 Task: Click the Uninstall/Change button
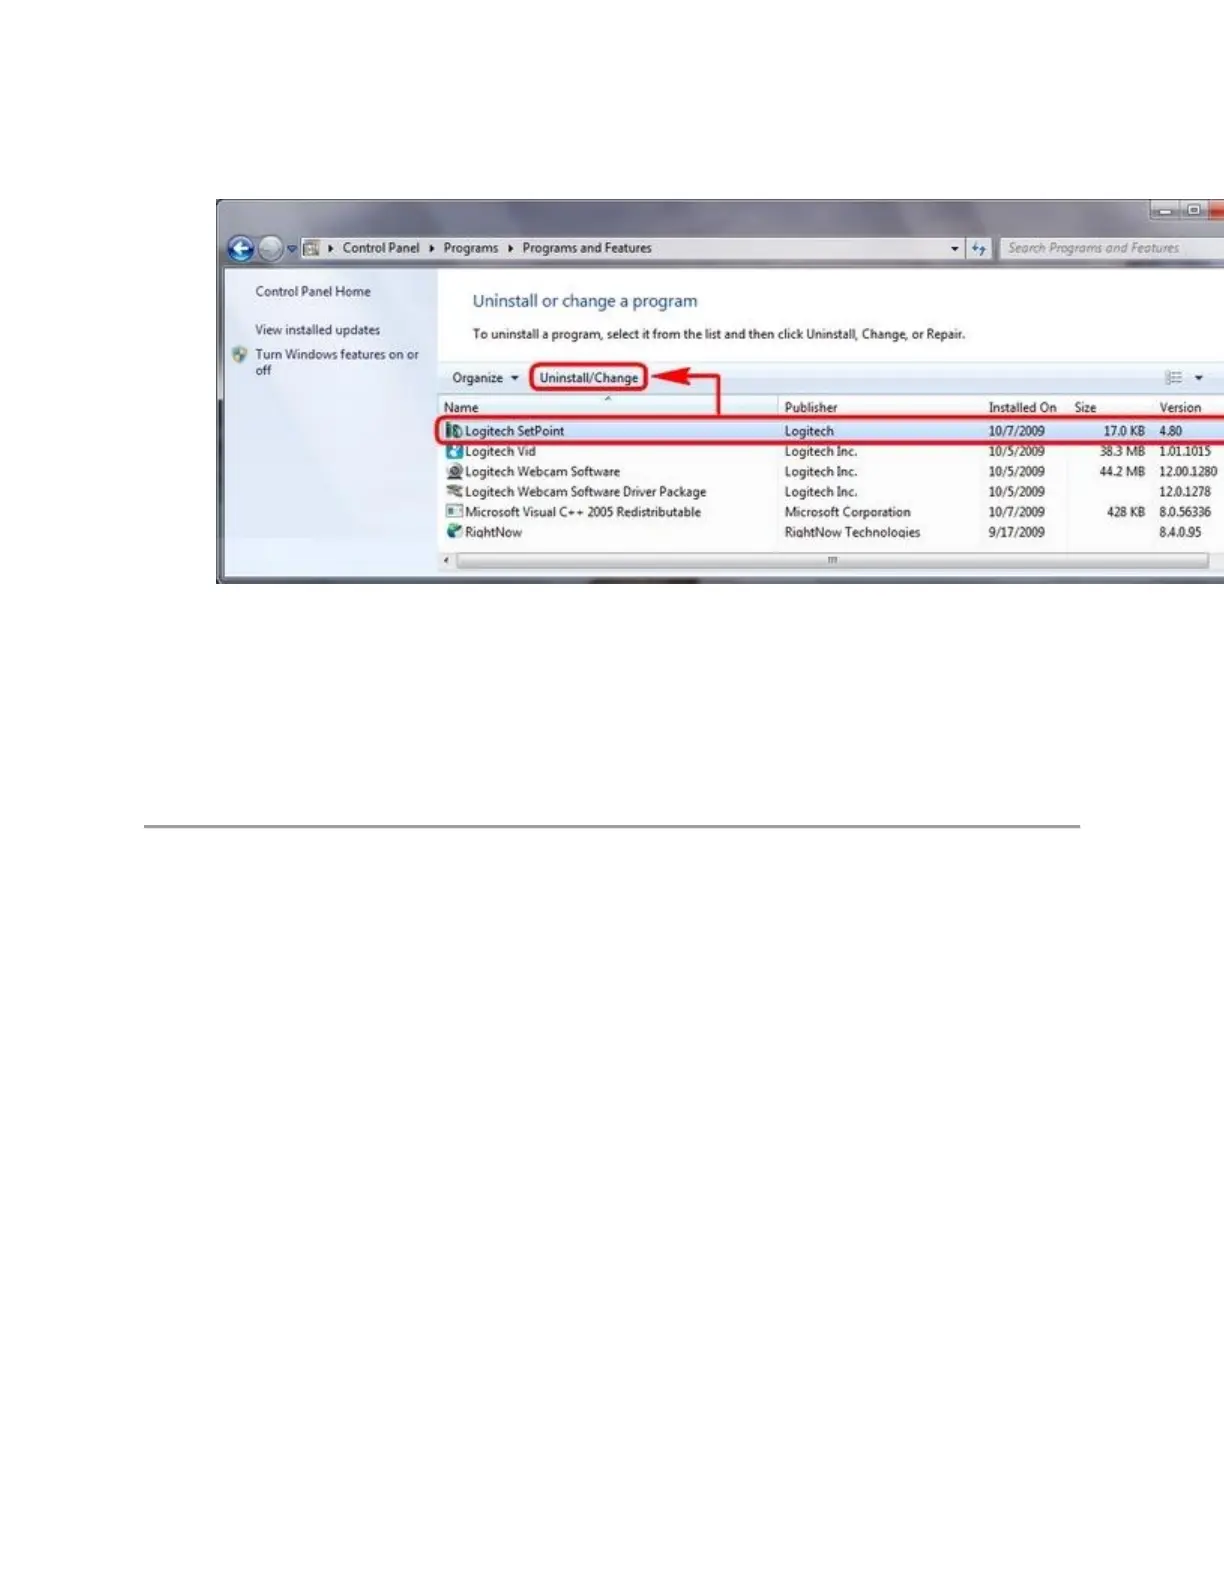[x=589, y=378]
